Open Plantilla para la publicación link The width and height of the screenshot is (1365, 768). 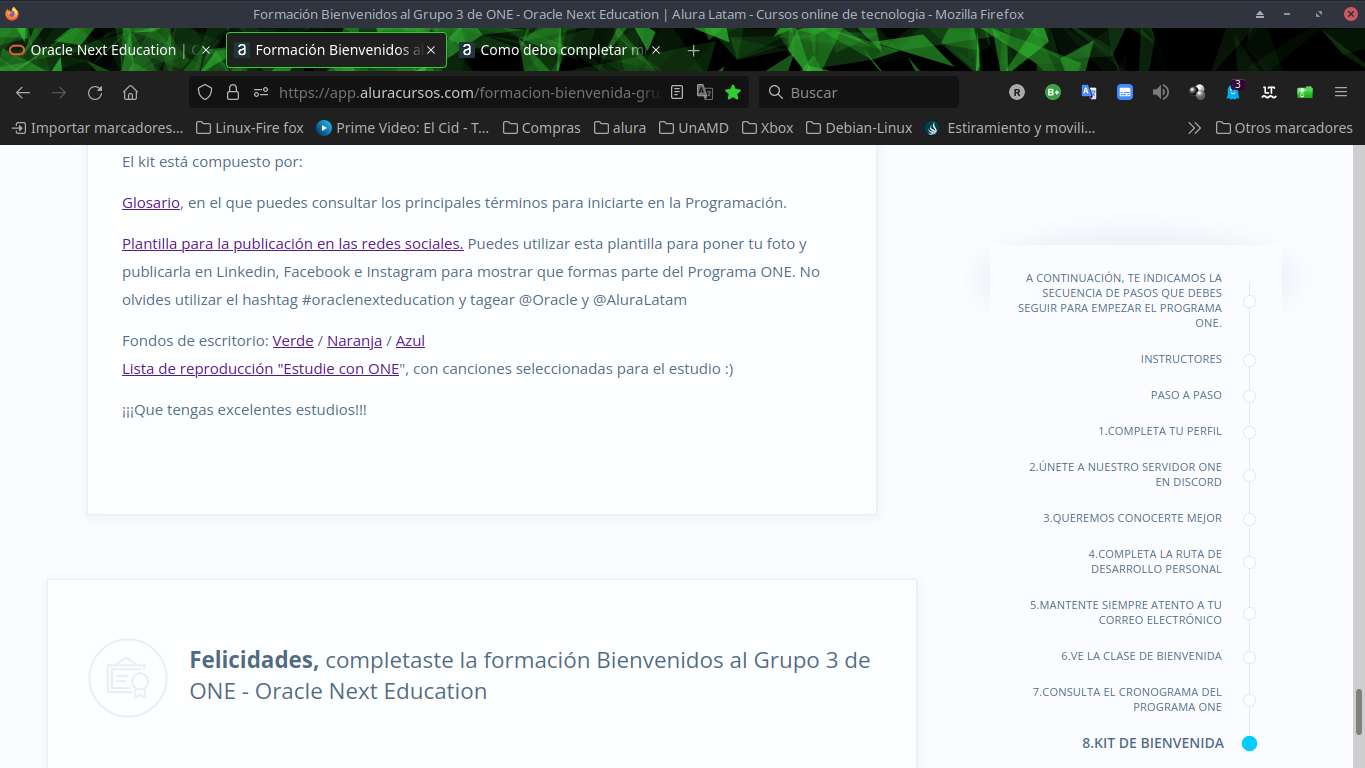coord(292,244)
